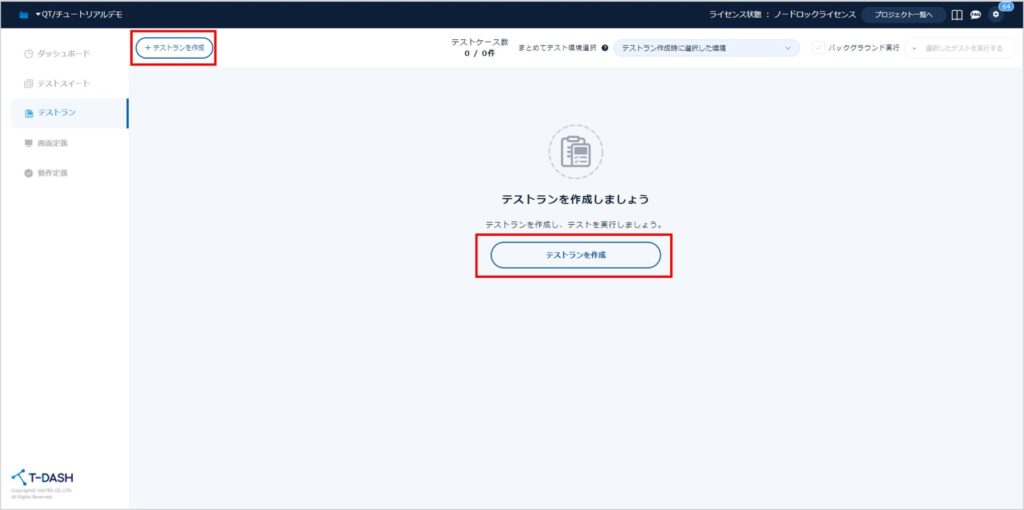Enable the バックグラウンド実行 checkbox
Viewport: 1024px width, 510px height.
tap(819, 48)
